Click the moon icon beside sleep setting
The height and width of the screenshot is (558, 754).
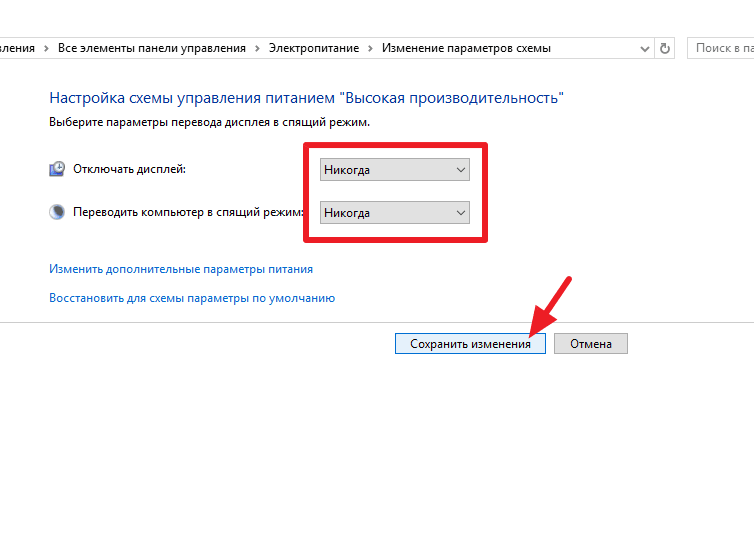point(57,212)
